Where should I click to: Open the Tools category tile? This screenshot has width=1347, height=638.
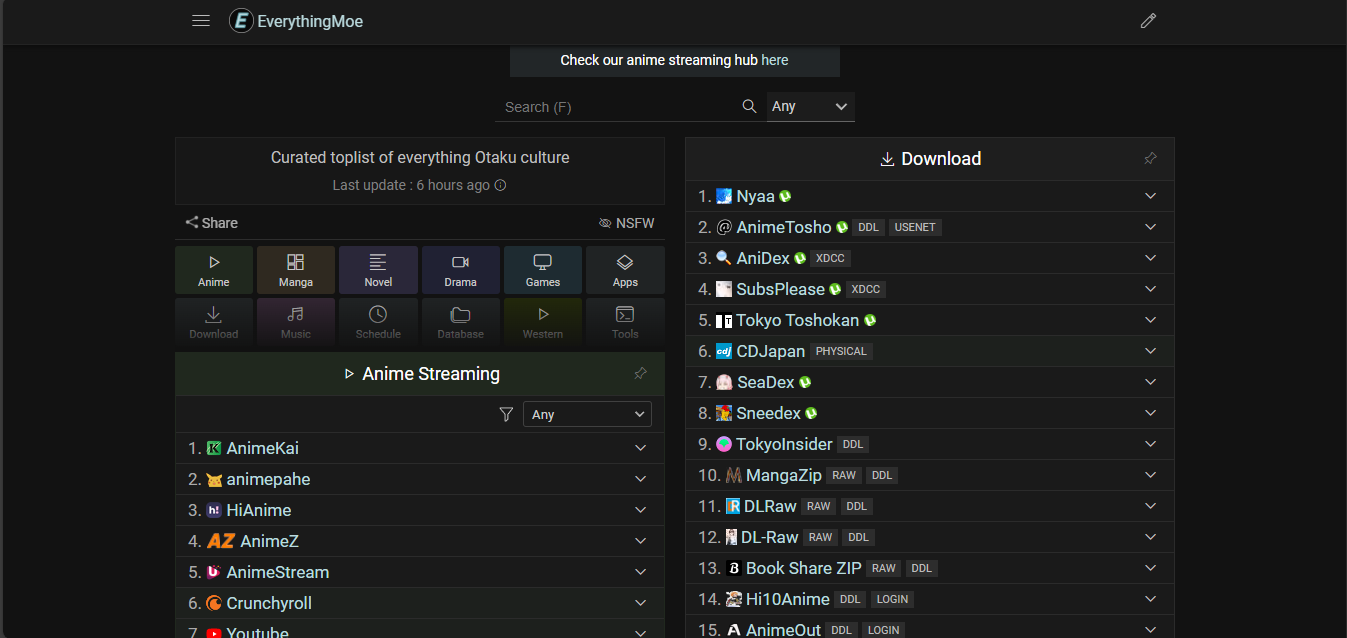click(x=625, y=322)
